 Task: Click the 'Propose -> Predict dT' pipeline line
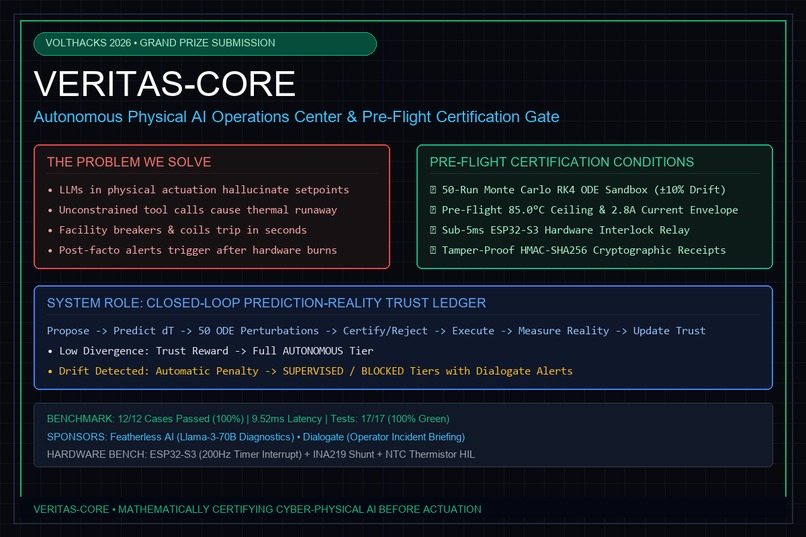(x=376, y=330)
